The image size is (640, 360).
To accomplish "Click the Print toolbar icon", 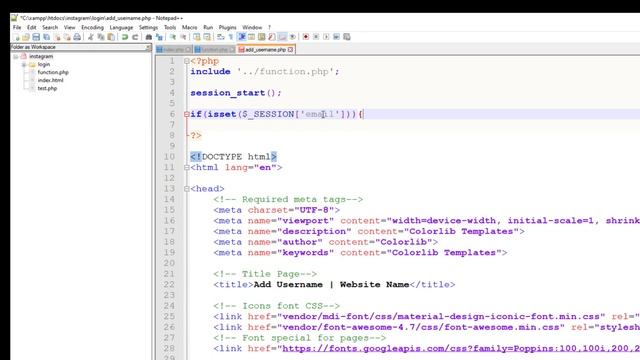I will coord(77,37).
